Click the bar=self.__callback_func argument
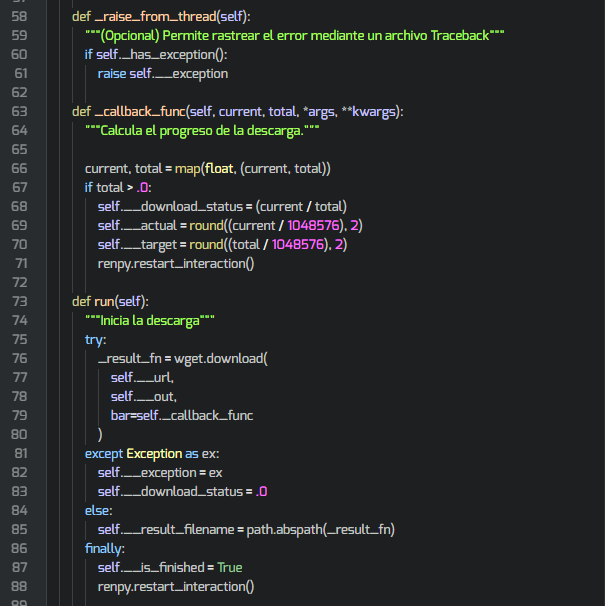The height and width of the screenshot is (606, 605). 182,416
